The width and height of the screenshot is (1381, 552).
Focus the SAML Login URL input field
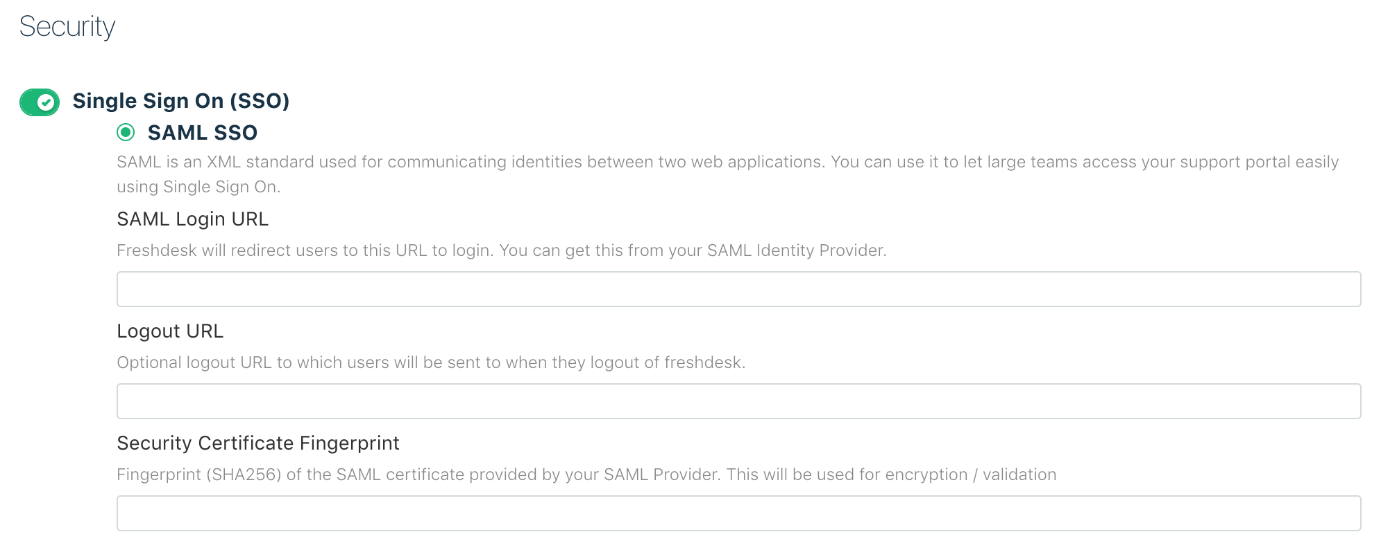tap(738, 289)
